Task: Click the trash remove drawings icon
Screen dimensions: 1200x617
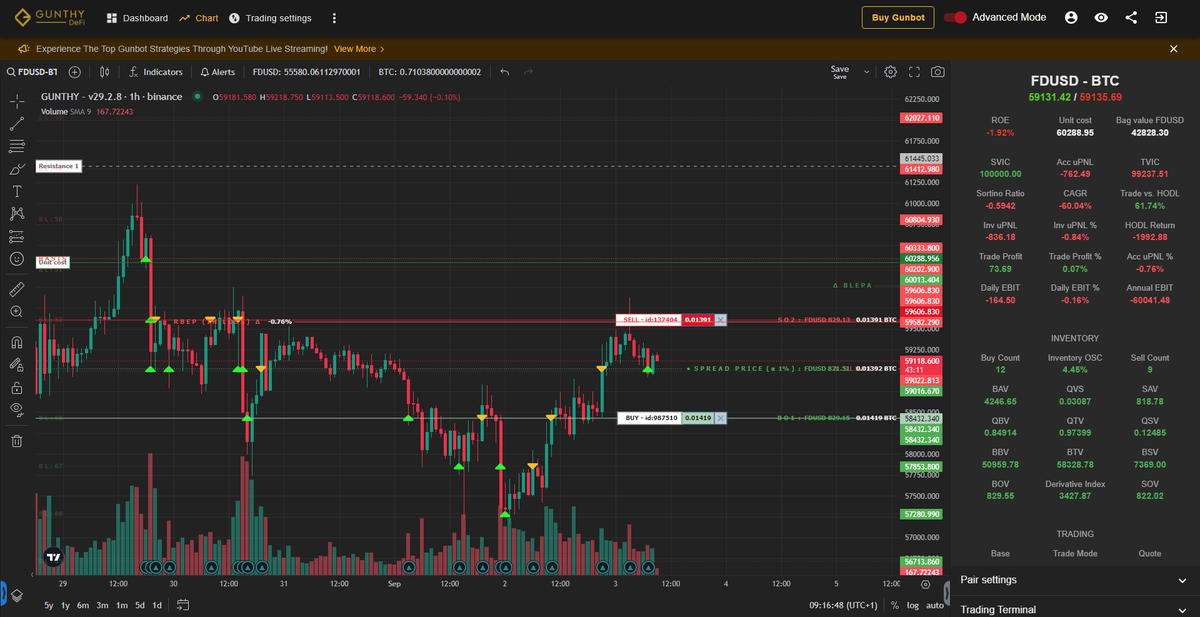Action: (x=17, y=441)
